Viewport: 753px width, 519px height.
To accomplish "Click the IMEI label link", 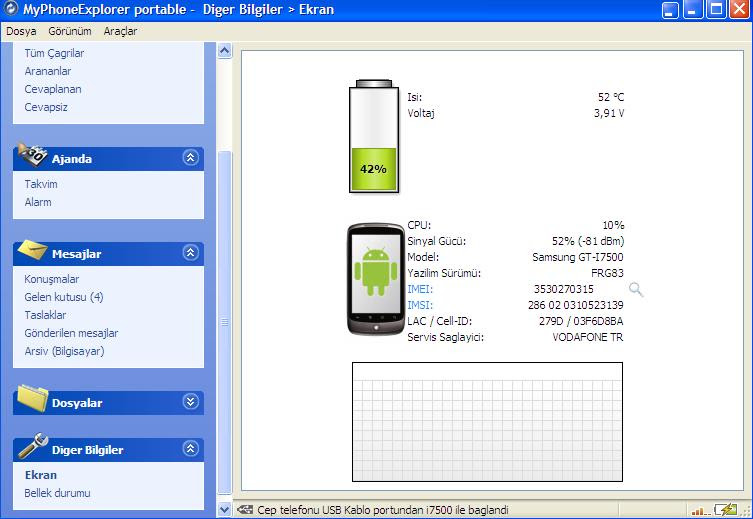I will [x=420, y=289].
